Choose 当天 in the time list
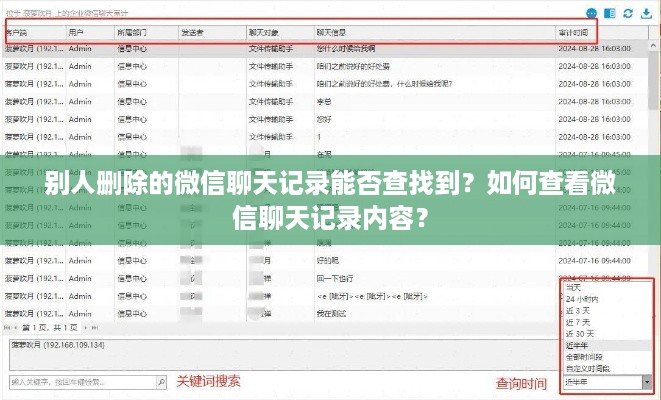The height and width of the screenshot is (400, 661). (573, 287)
